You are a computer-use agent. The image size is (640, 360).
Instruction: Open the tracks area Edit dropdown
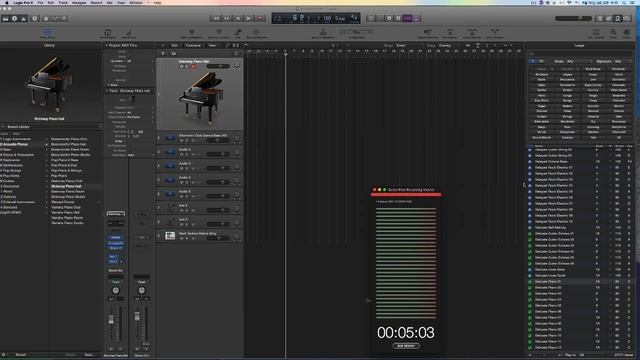(174, 45)
